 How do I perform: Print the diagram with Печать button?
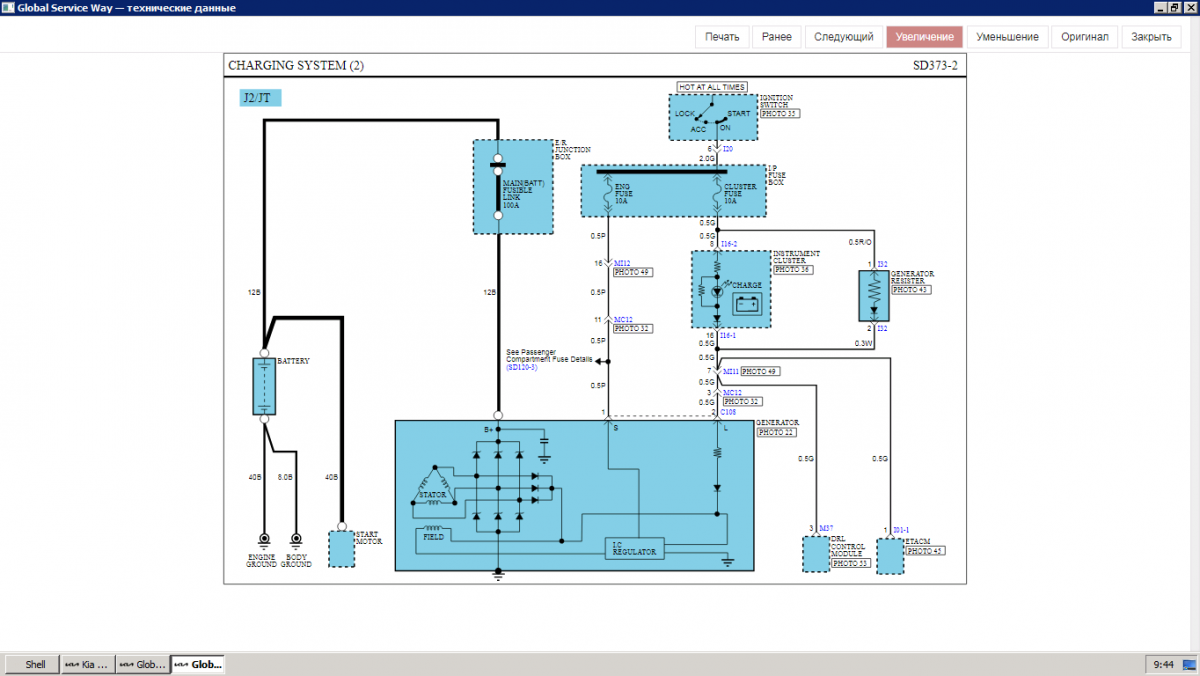(x=722, y=37)
